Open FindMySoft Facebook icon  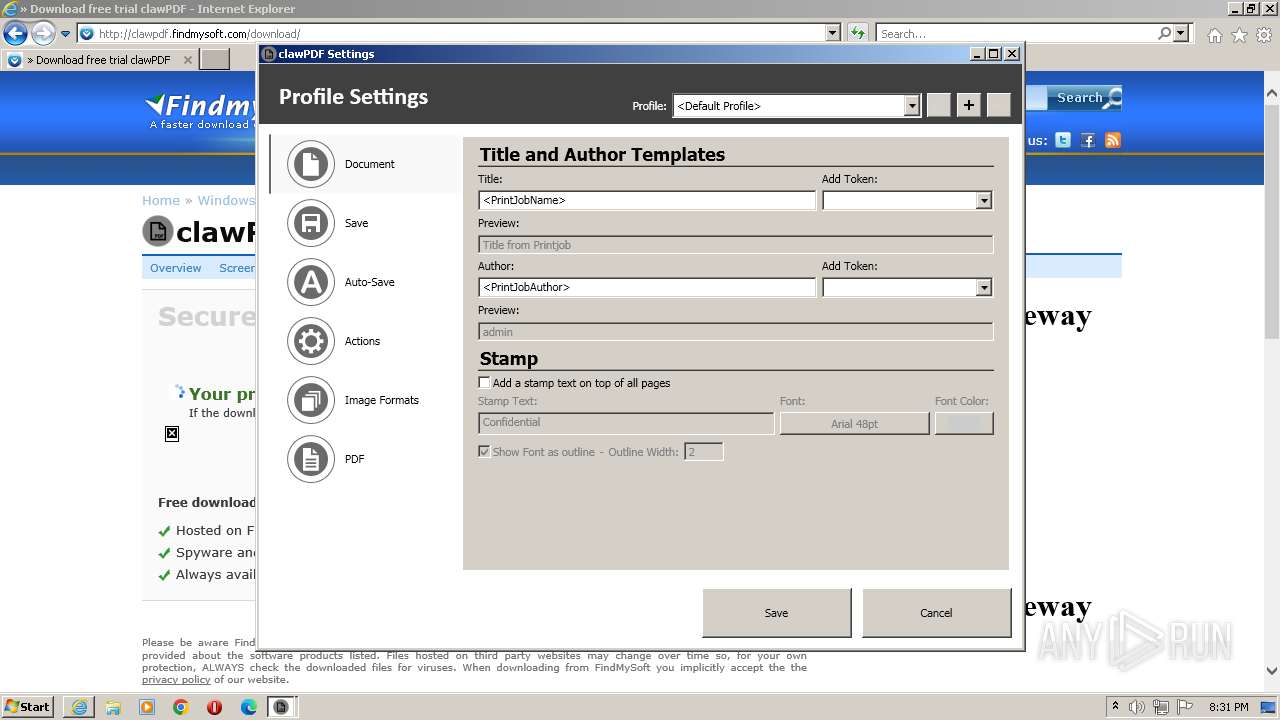coord(1088,140)
